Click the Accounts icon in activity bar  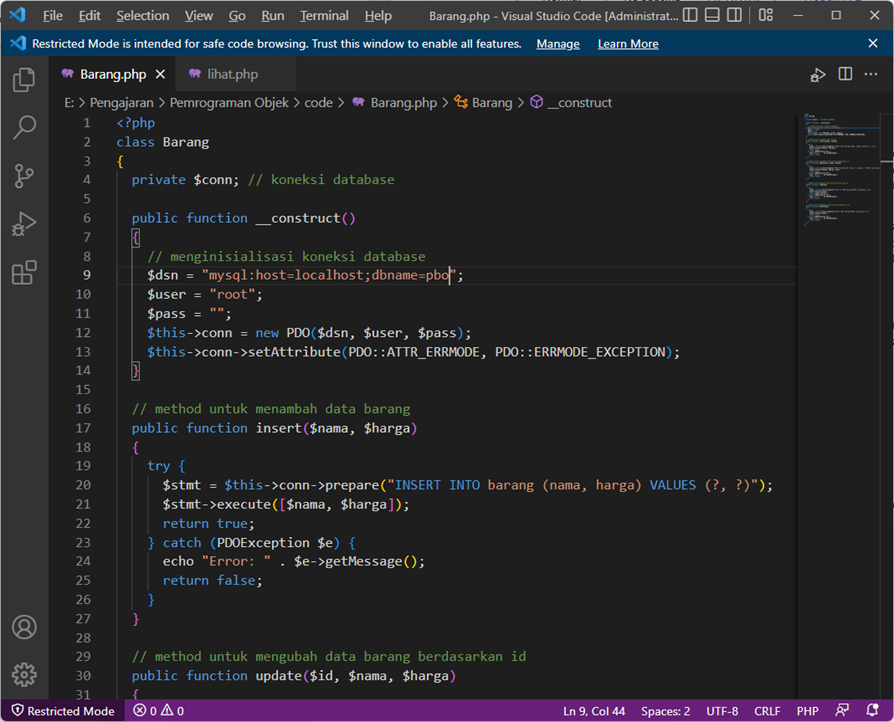click(x=24, y=627)
